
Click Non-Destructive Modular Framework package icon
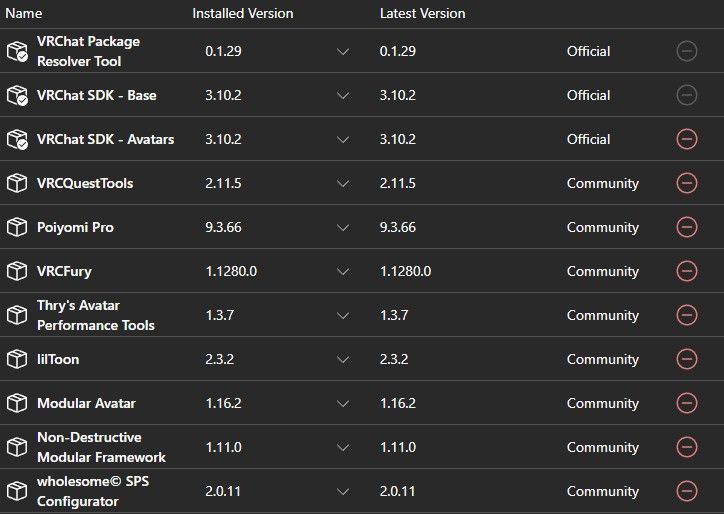click(x=17, y=447)
